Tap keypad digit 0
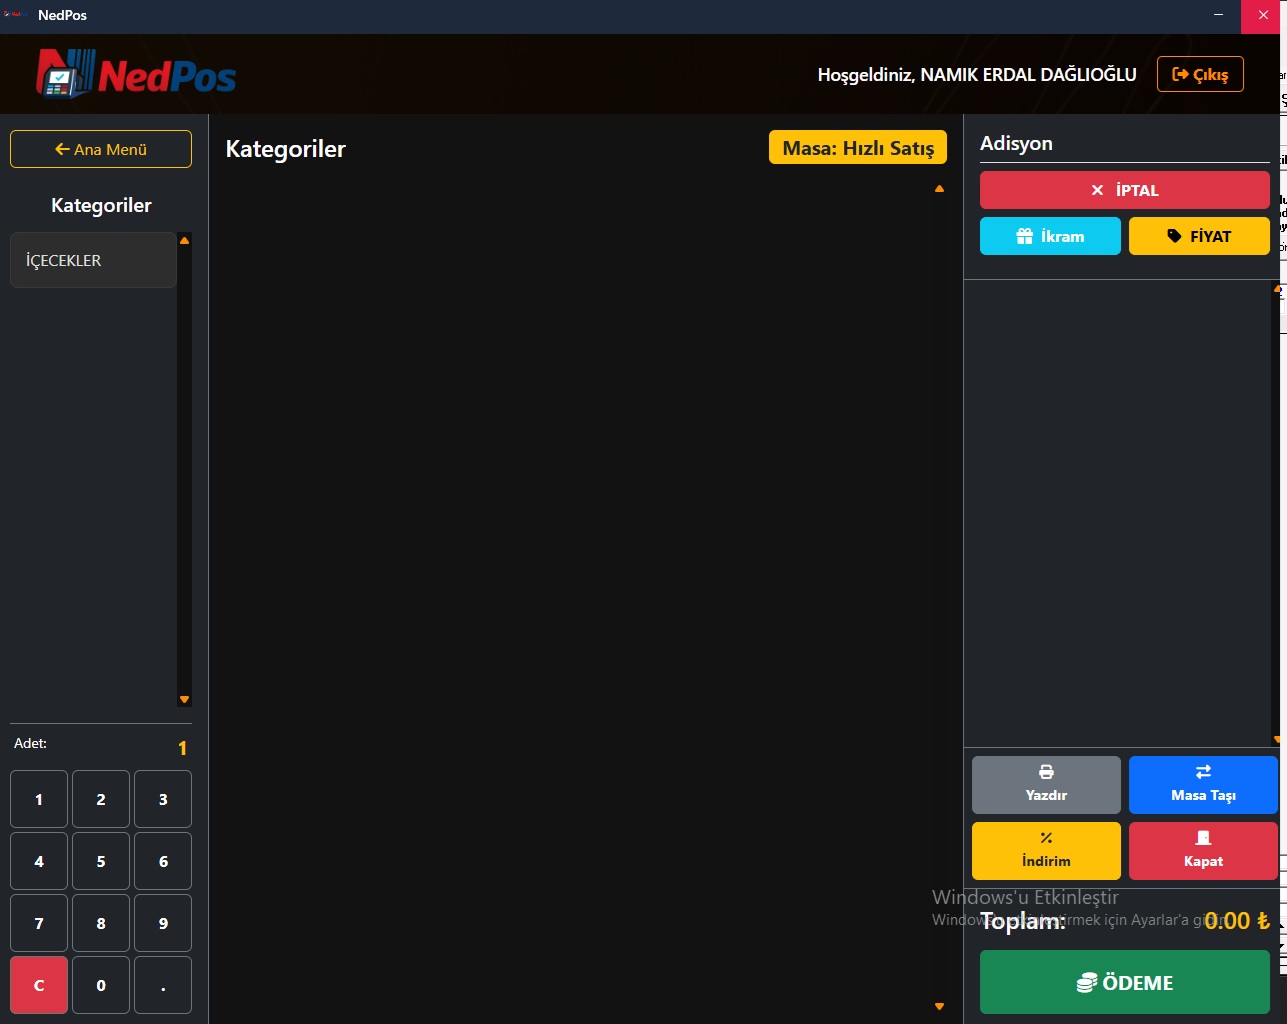This screenshot has width=1287, height=1024. point(101,985)
